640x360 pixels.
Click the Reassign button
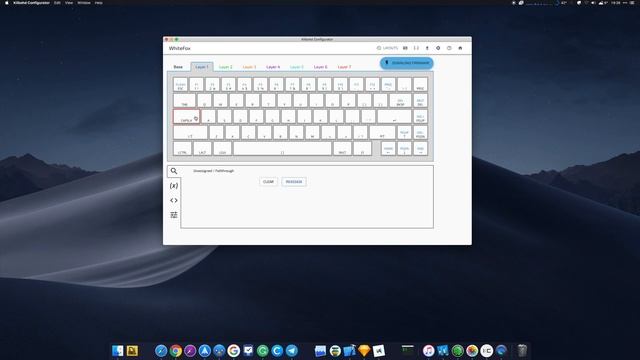[x=294, y=182]
